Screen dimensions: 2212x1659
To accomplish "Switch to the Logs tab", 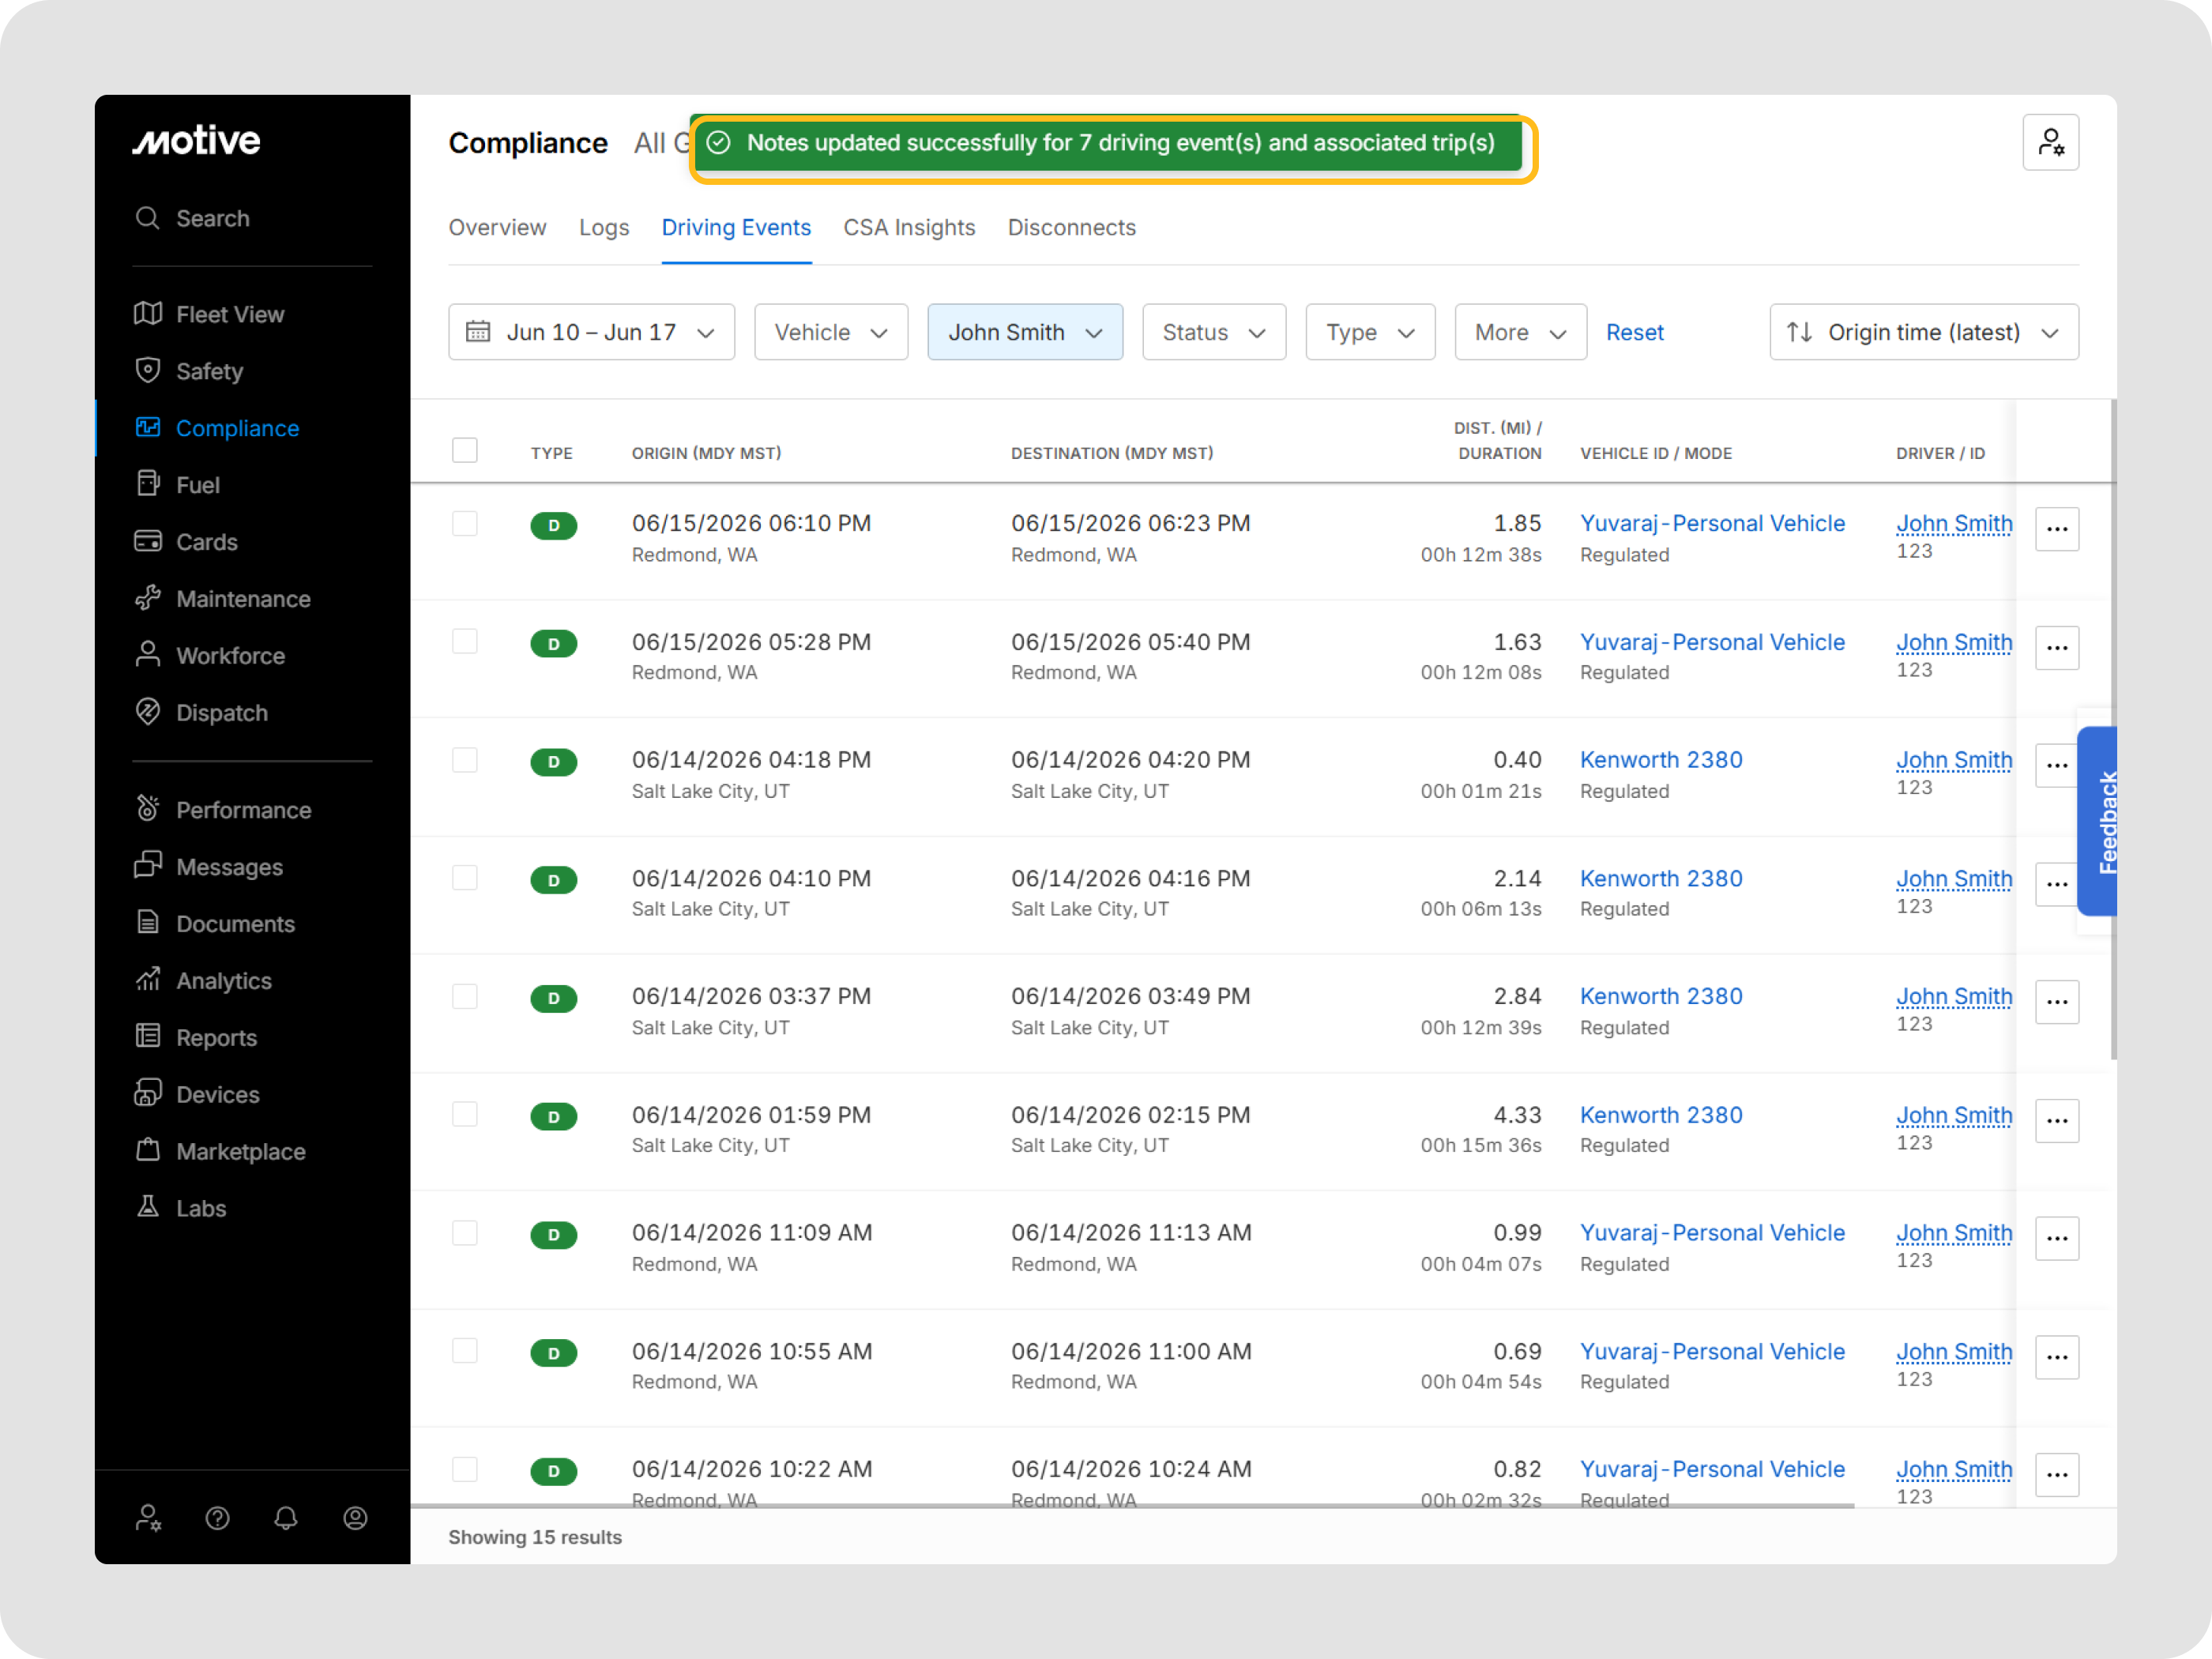I will click(x=604, y=228).
